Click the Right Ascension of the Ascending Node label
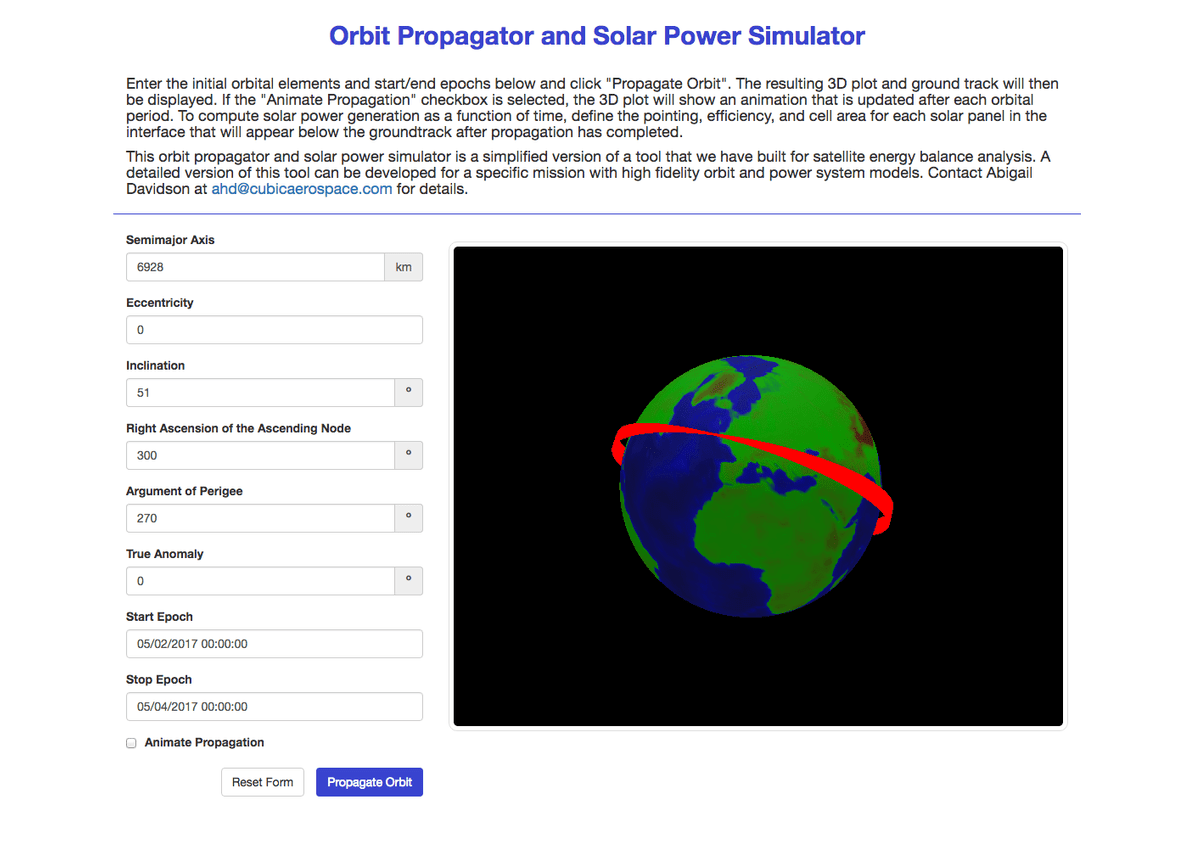Viewport: 1200px width, 846px height. (238, 429)
